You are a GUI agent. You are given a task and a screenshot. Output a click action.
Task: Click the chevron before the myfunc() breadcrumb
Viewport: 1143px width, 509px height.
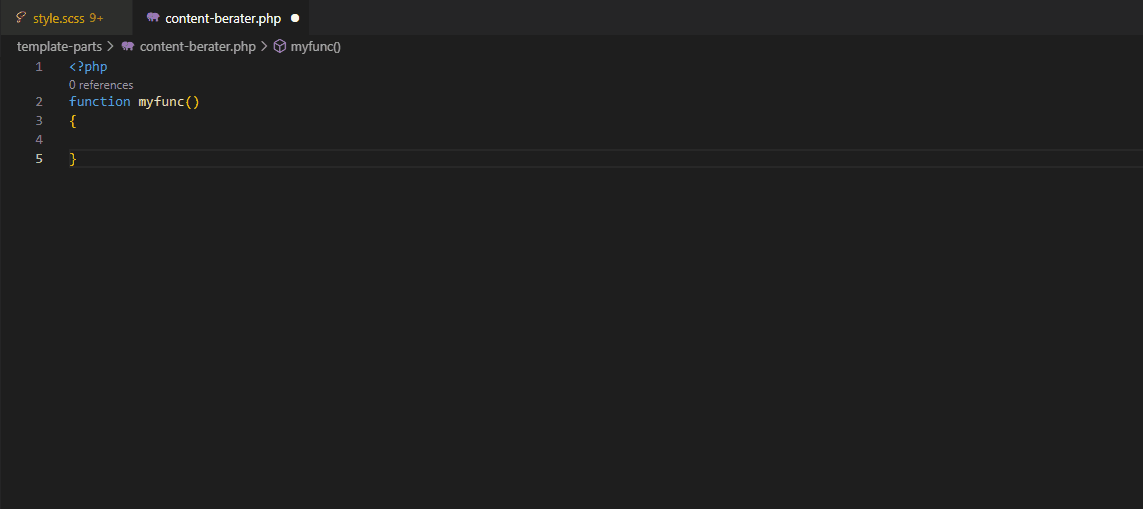(265, 46)
